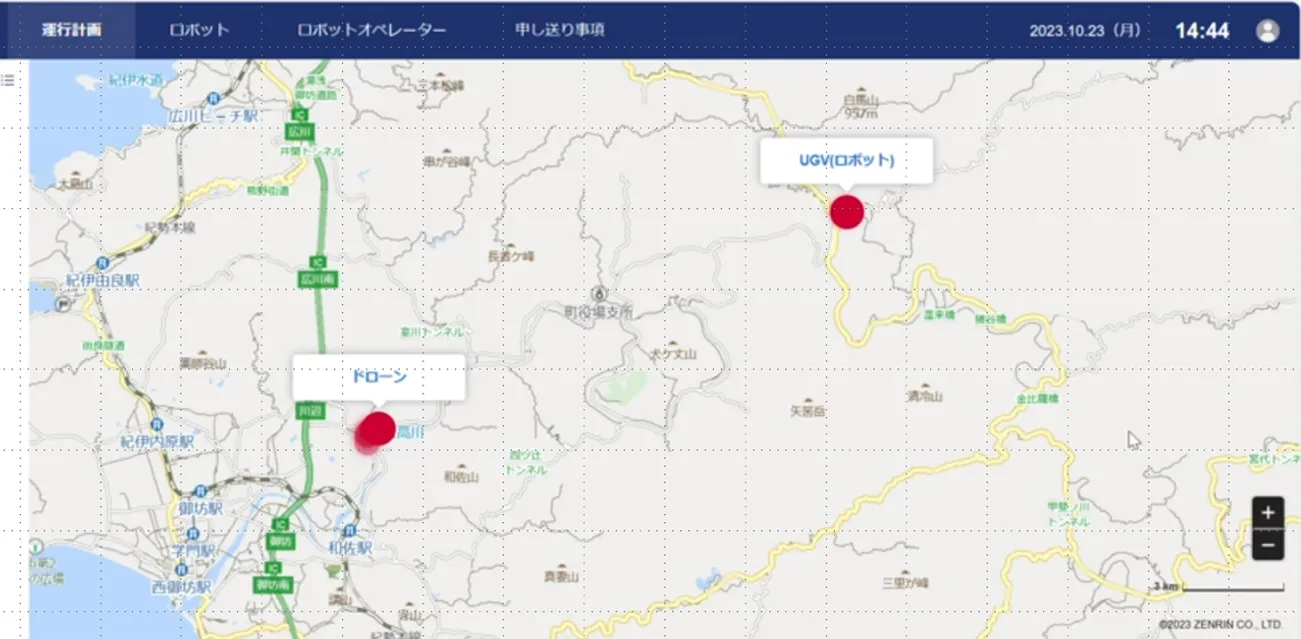Click the 広川ビーチ駅 station label
The height and width of the screenshot is (639, 1301).
(x=213, y=117)
